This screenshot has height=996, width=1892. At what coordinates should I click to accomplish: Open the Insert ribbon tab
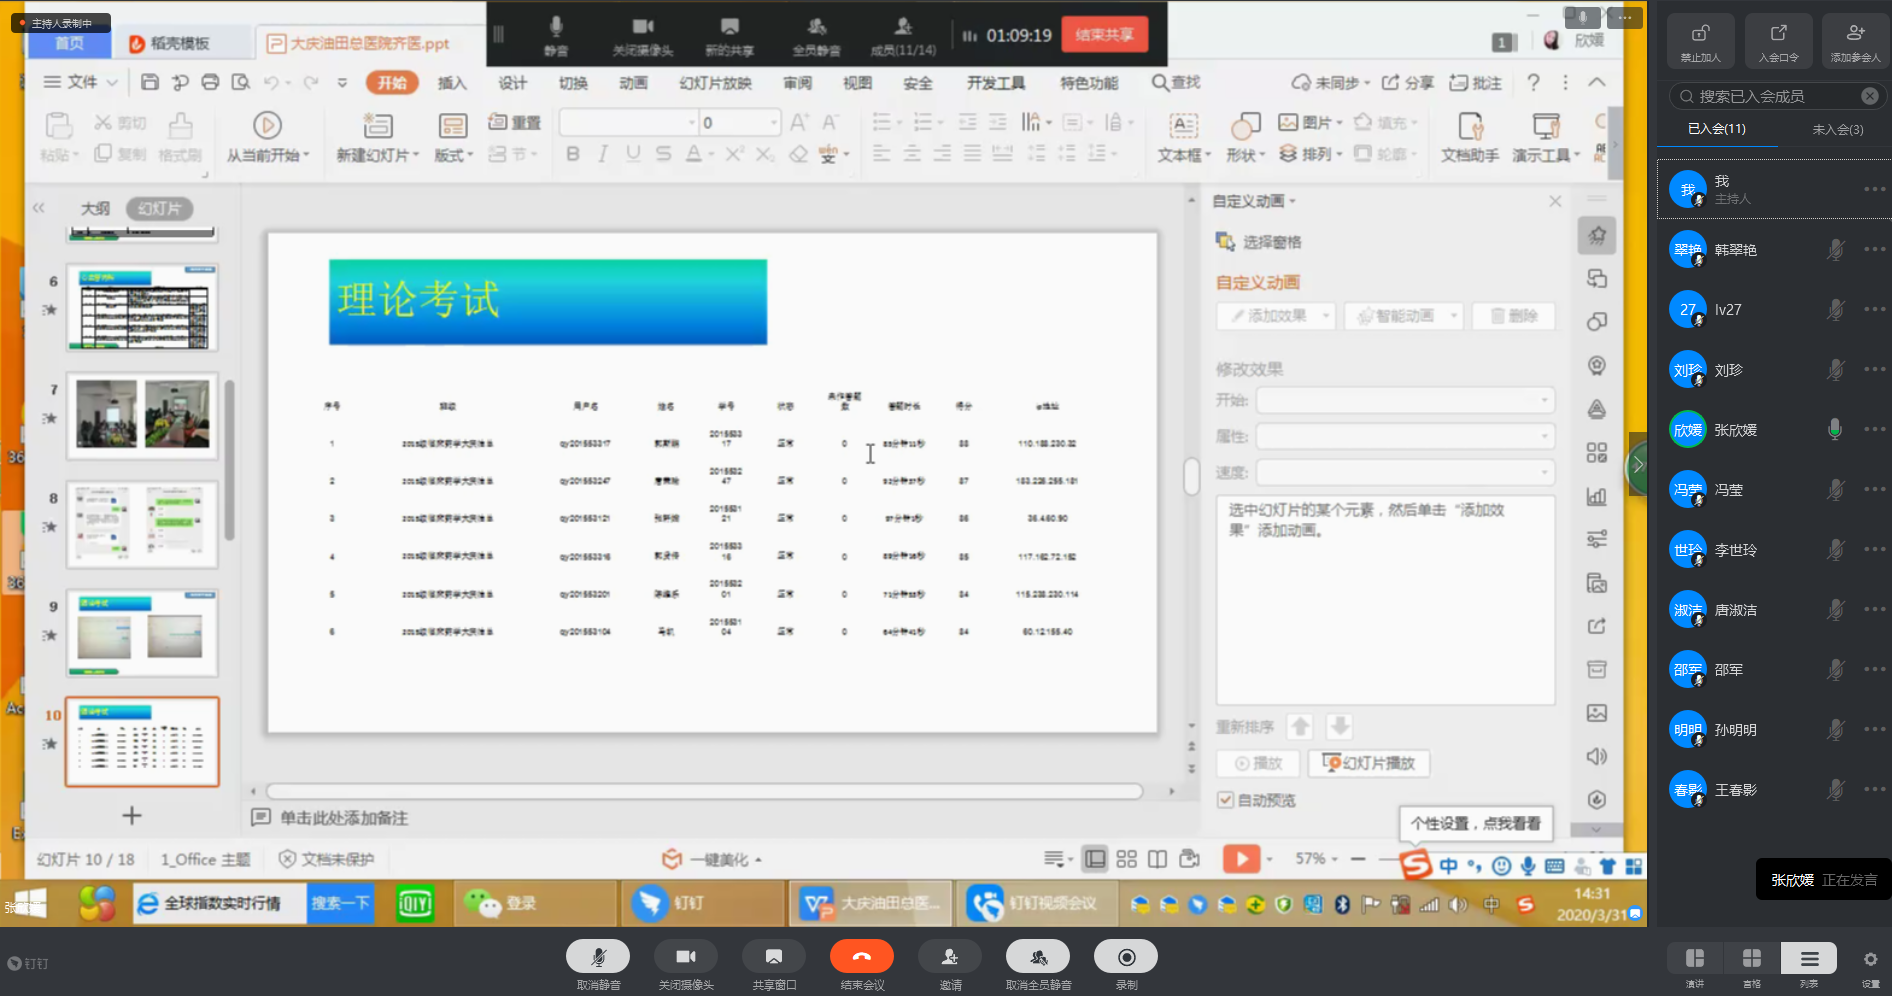tap(452, 83)
